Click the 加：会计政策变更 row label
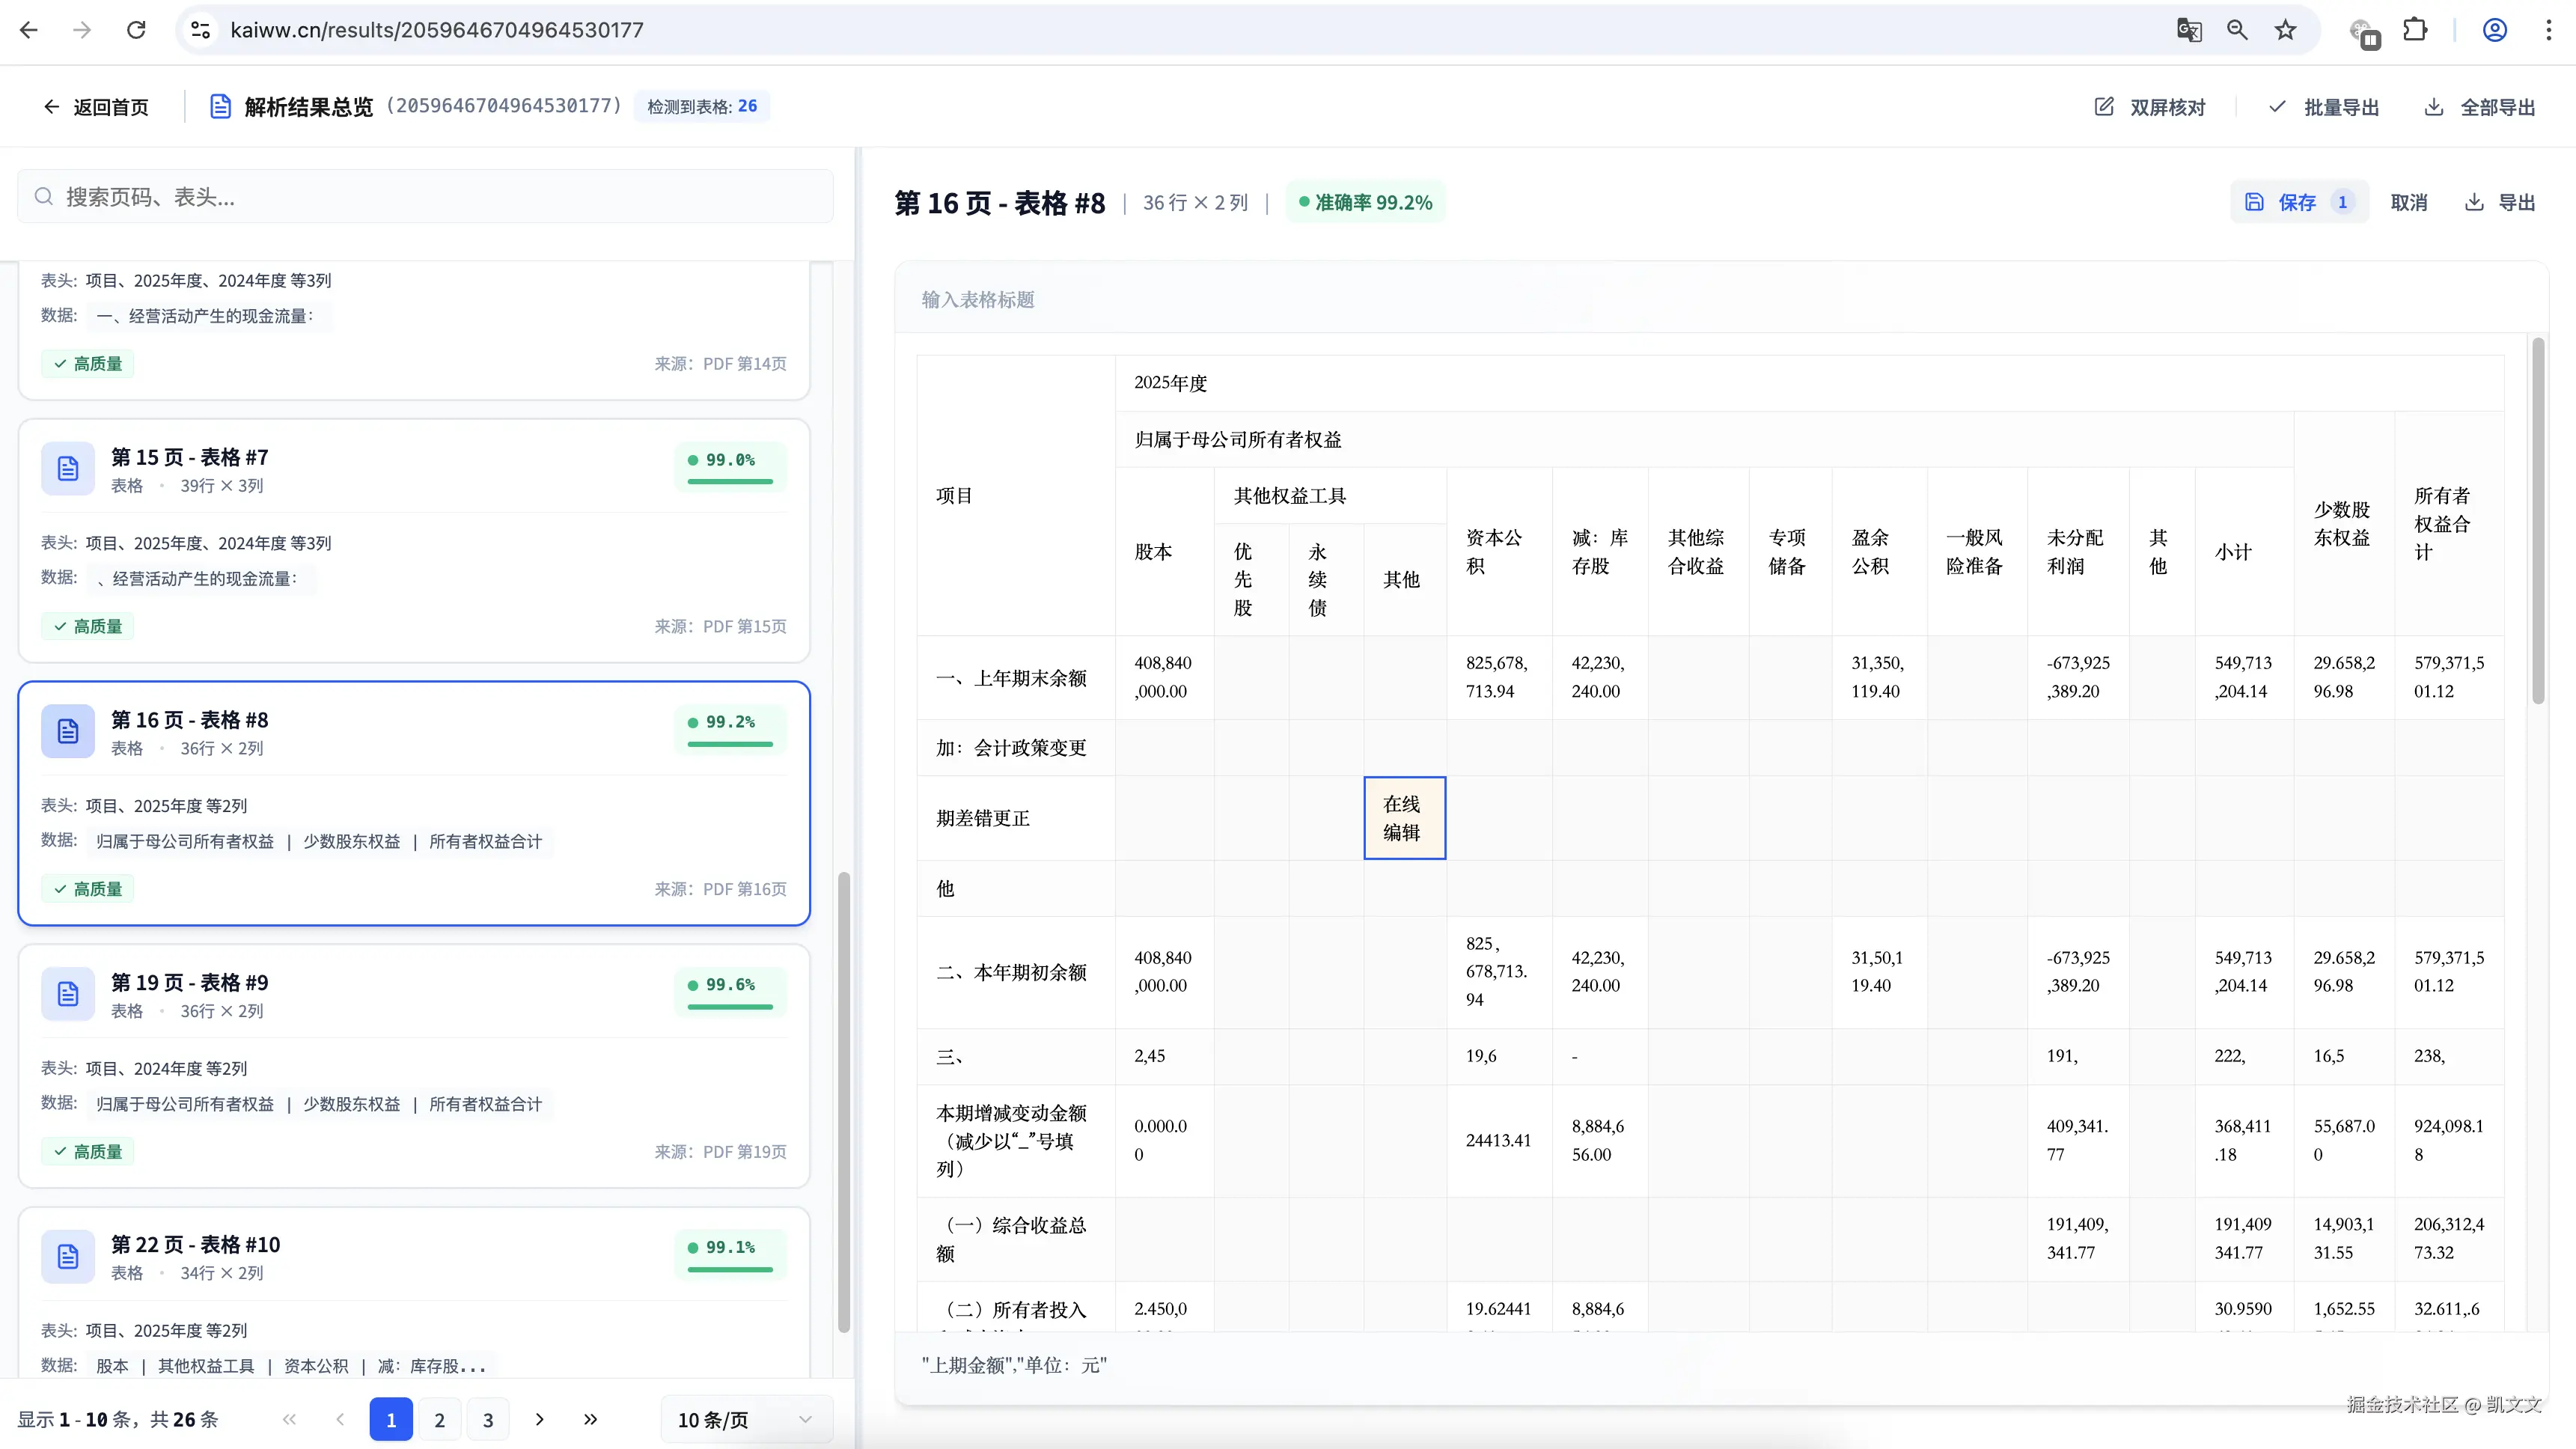The image size is (2576, 1449). pyautogui.click(x=1011, y=748)
